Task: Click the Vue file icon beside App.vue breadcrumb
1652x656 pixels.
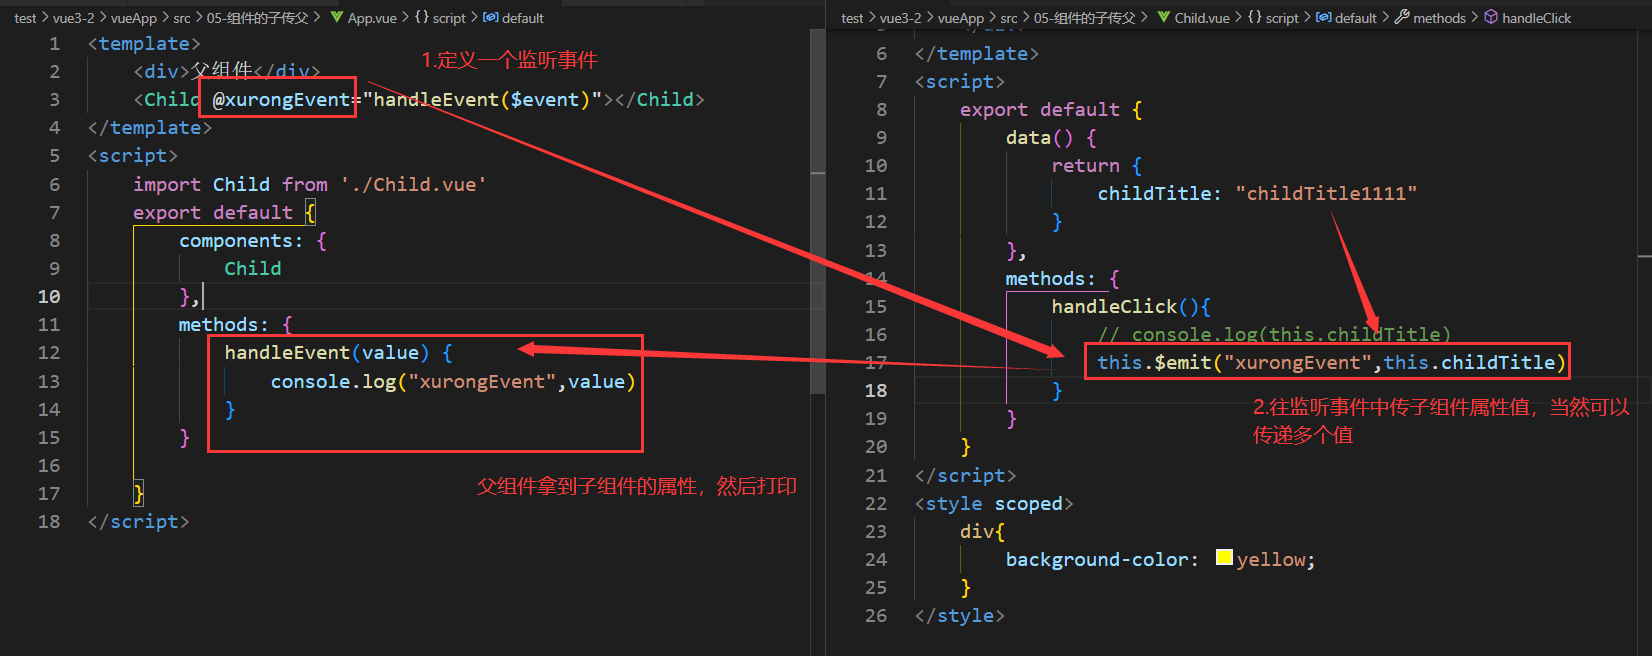Action: tap(337, 17)
